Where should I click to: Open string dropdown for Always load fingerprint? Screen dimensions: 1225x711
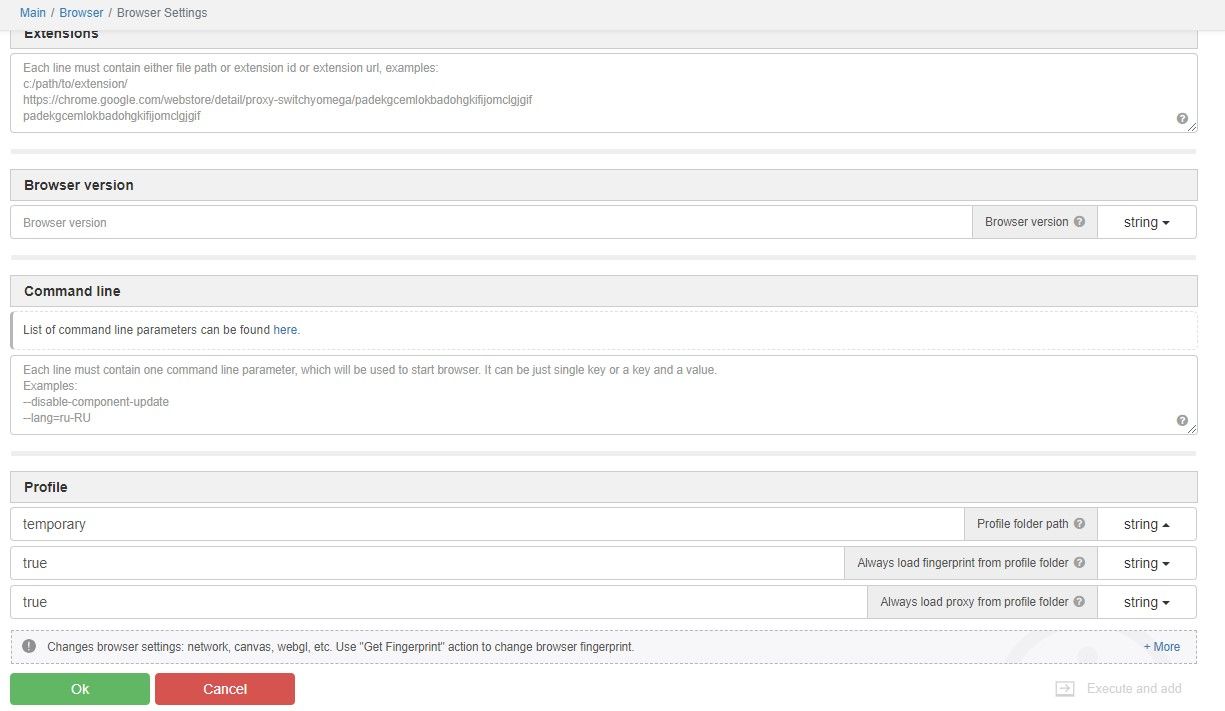click(1146, 563)
